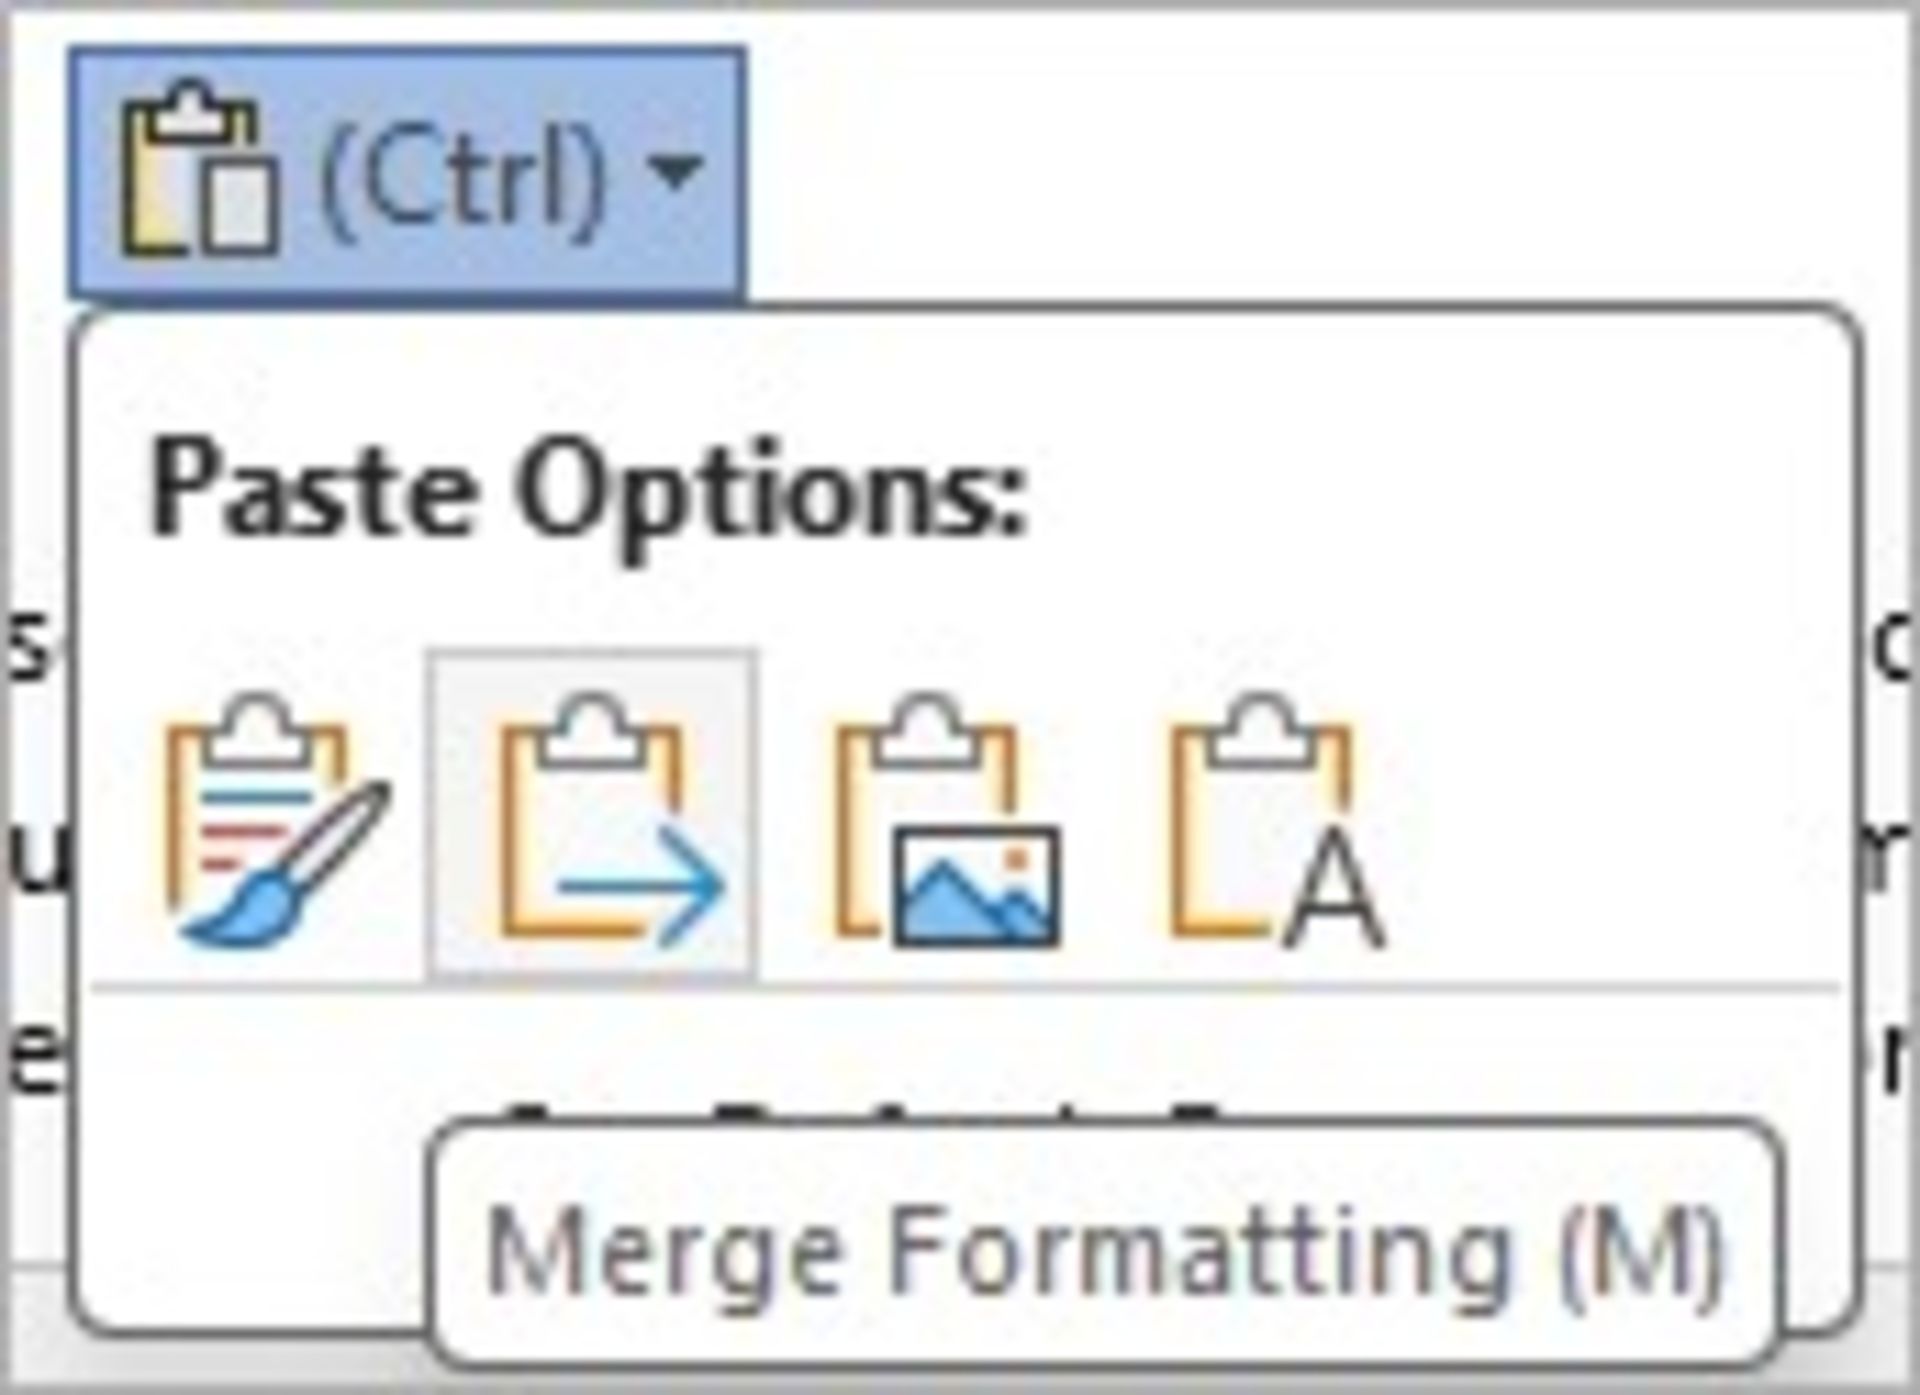
Task: Click the document text right of the popup
Action: [x=1895, y=860]
